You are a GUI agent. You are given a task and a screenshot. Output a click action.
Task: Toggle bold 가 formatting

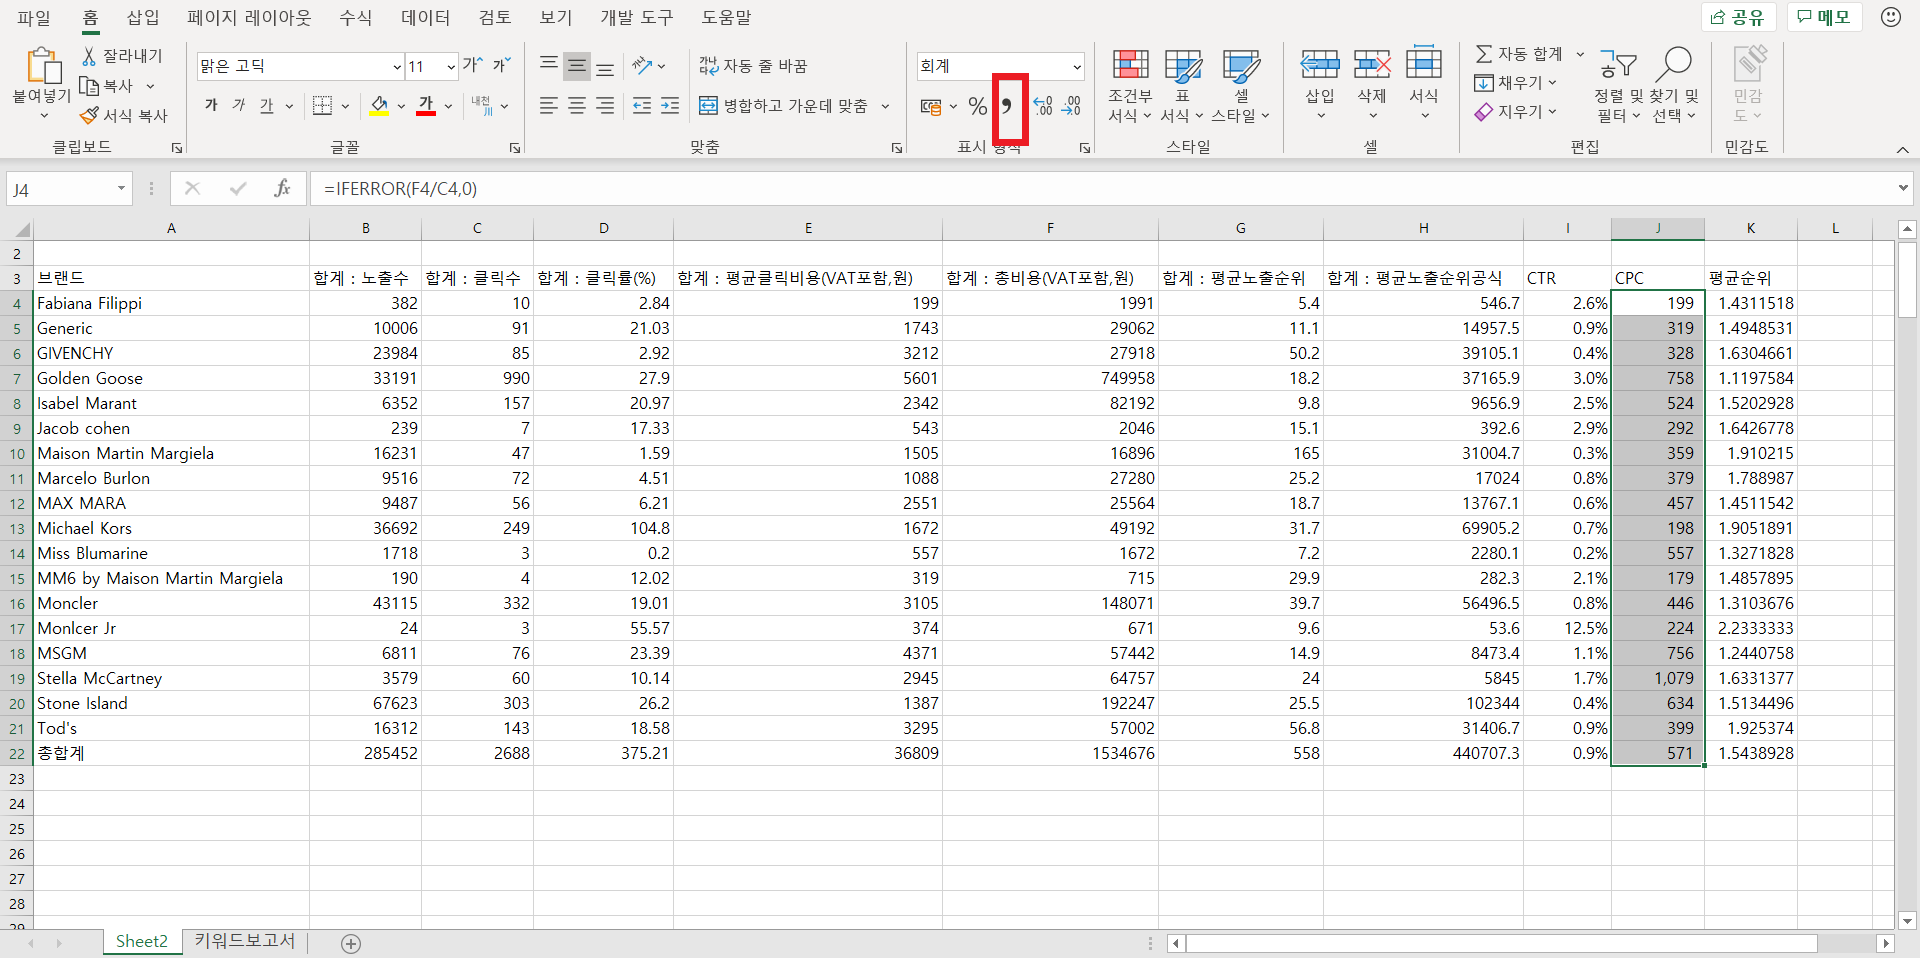[x=211, y=105]
